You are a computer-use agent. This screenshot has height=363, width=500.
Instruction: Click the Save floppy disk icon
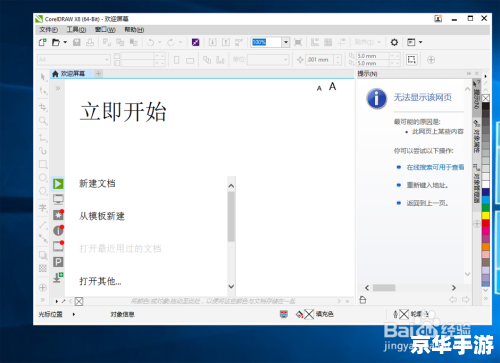(77, 42)
